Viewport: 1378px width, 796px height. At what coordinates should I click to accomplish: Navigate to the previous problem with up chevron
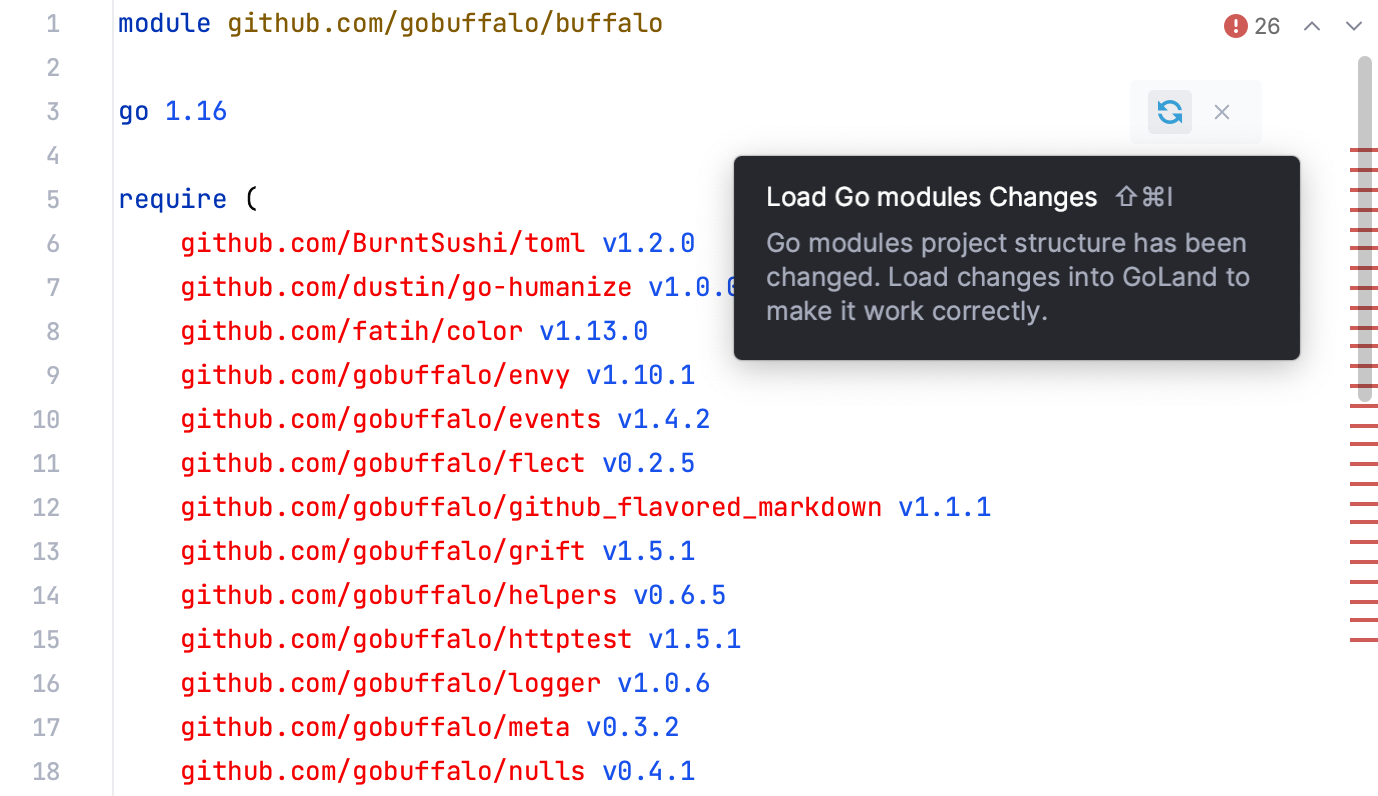pyautogui.click(x=1311, y=26)
